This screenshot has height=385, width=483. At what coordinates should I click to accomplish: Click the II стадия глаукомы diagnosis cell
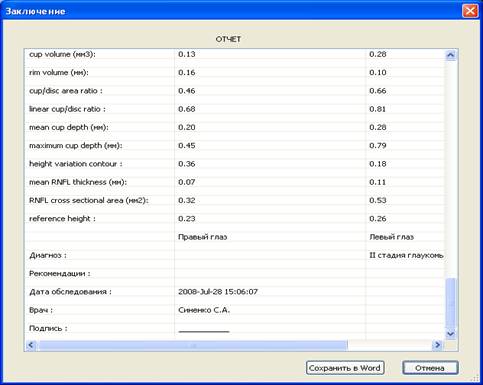point(405,255)
